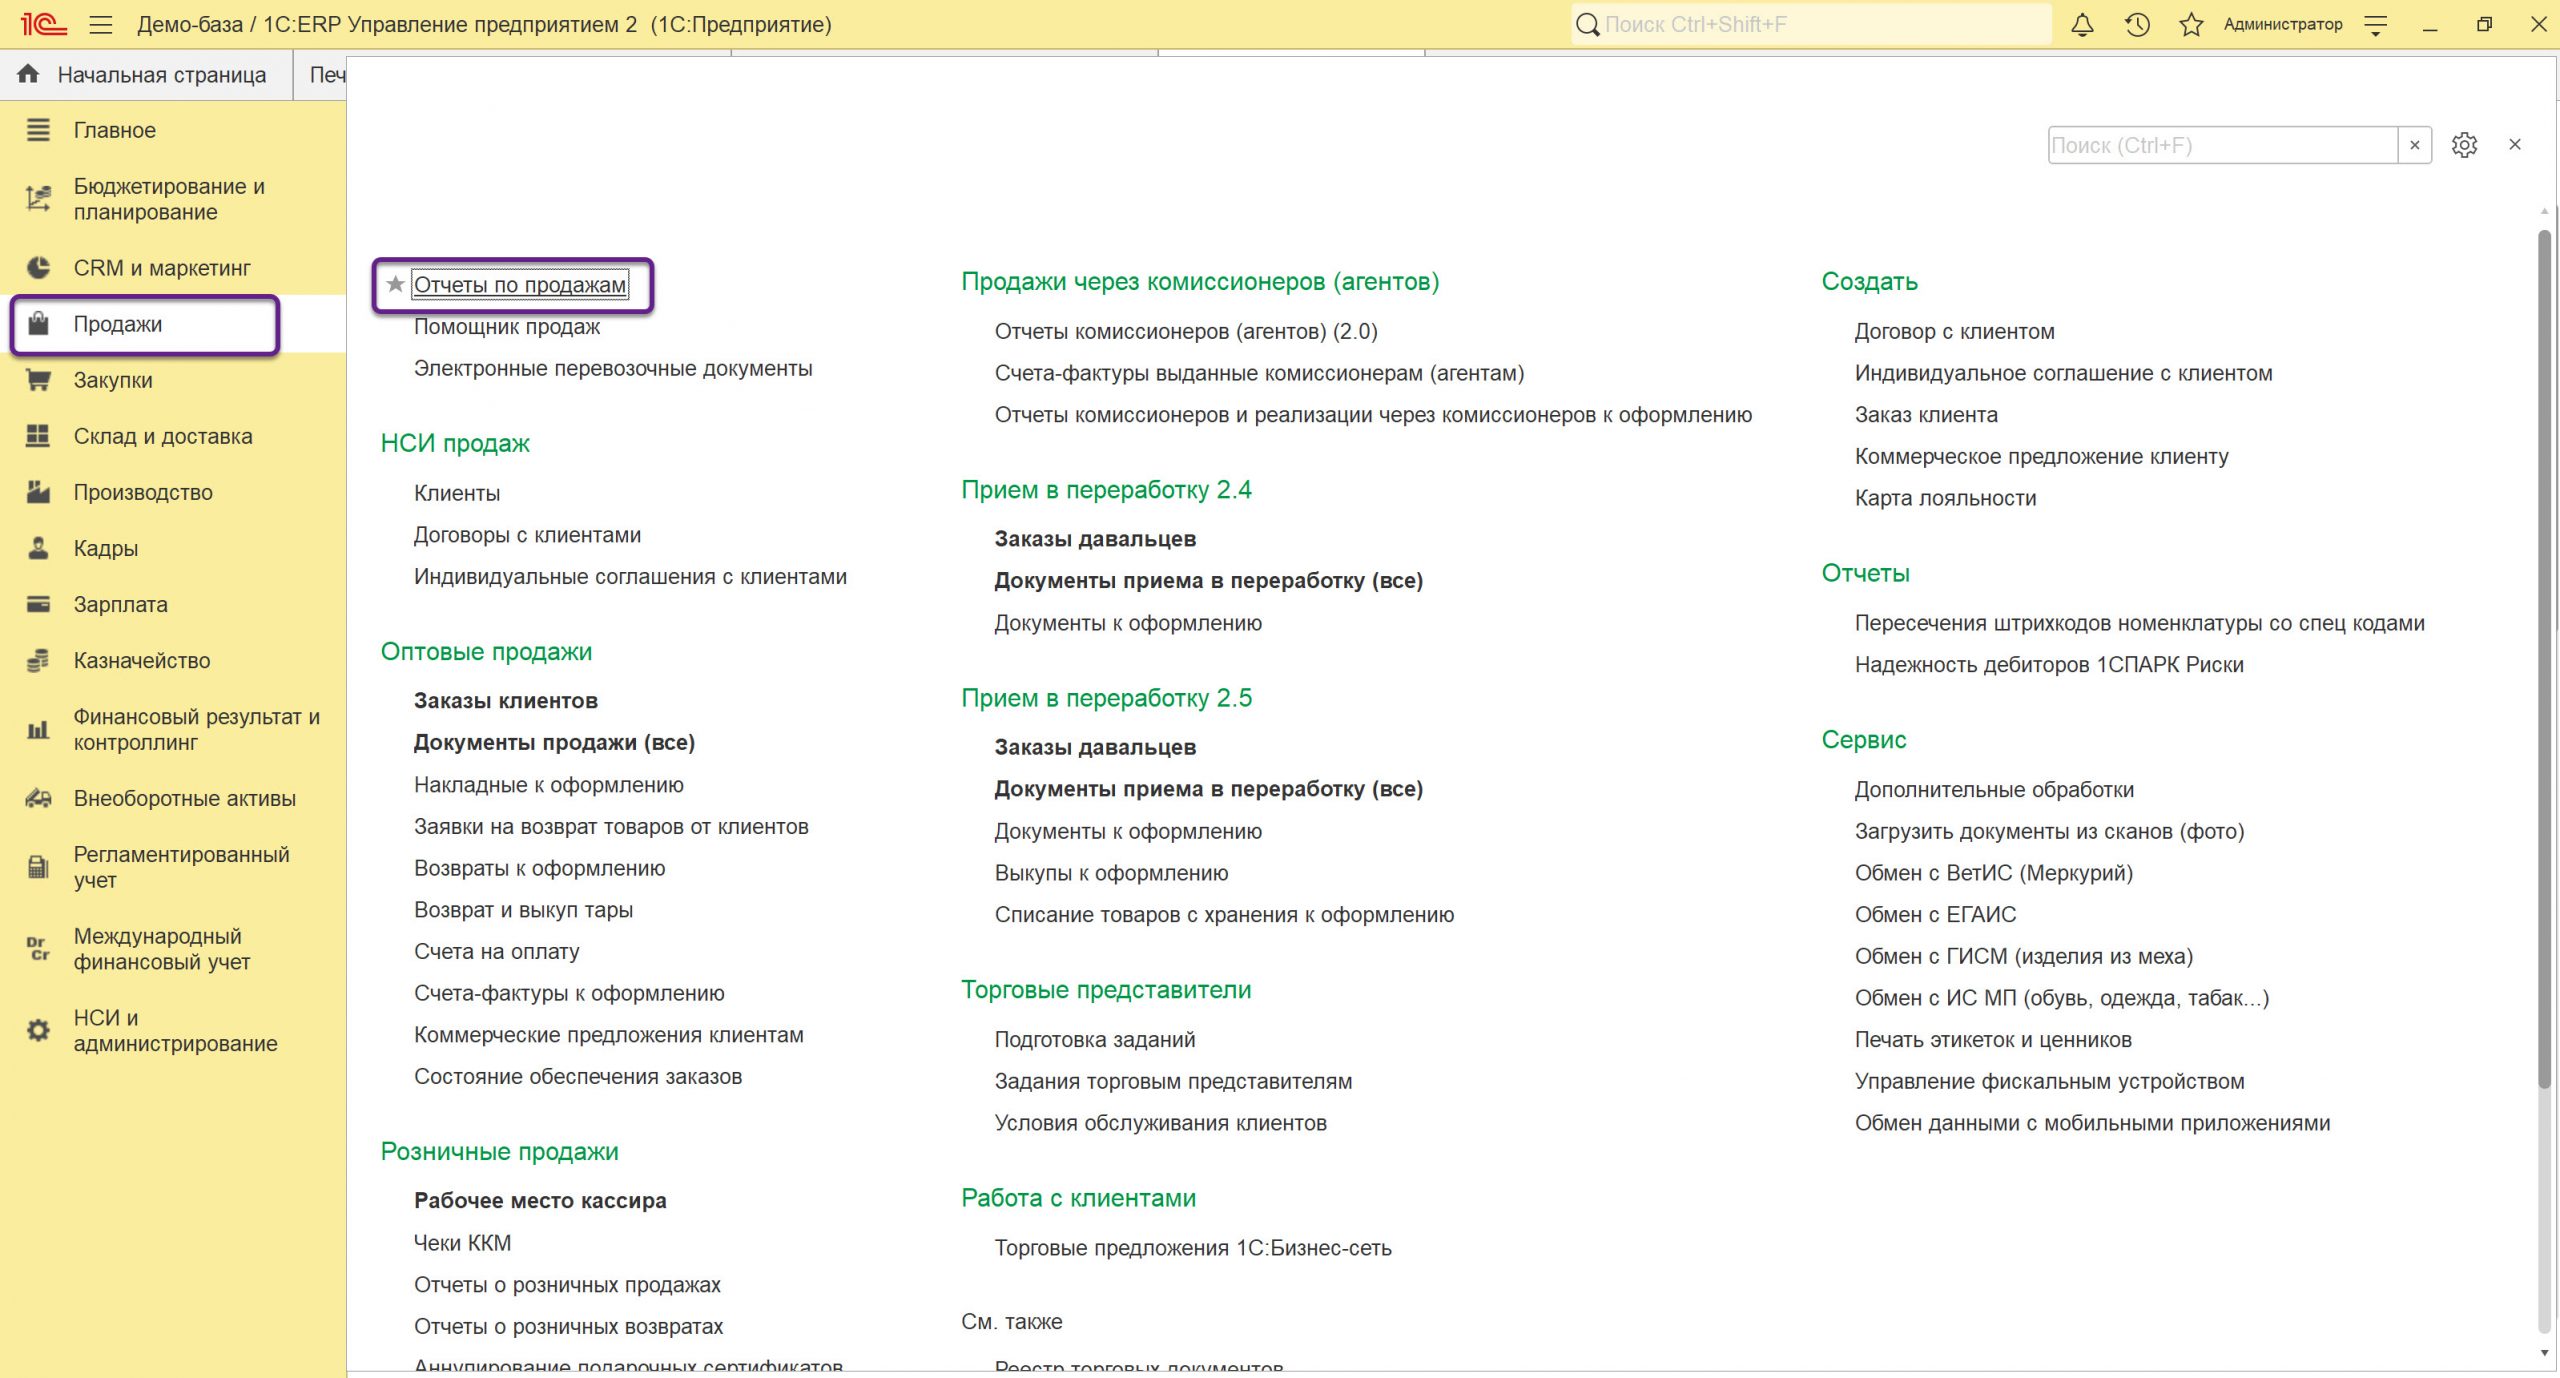Switch to Начальная страница tab
This screenshot has height=1378, width=2560.
click(146, 75)
